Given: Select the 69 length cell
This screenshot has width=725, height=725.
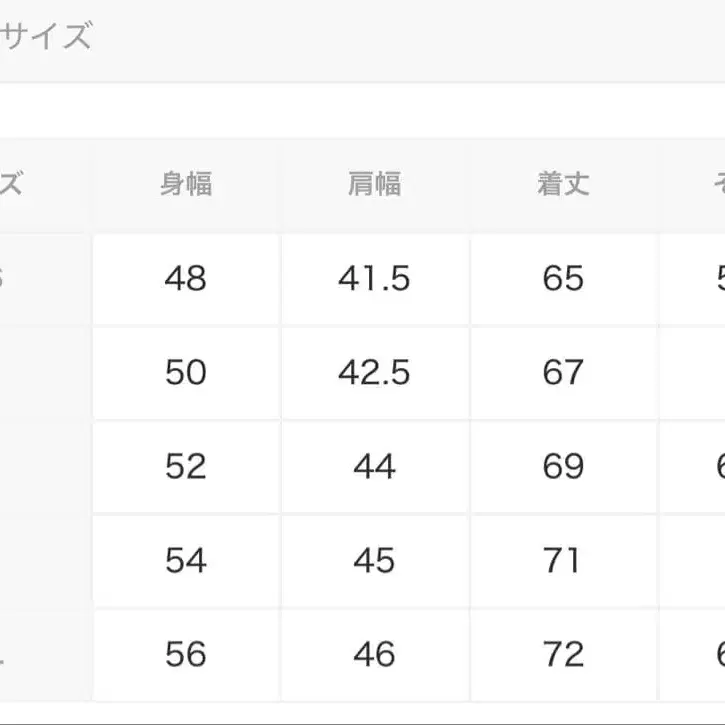Looking at the screenshot, I should [x=563, y=467].
